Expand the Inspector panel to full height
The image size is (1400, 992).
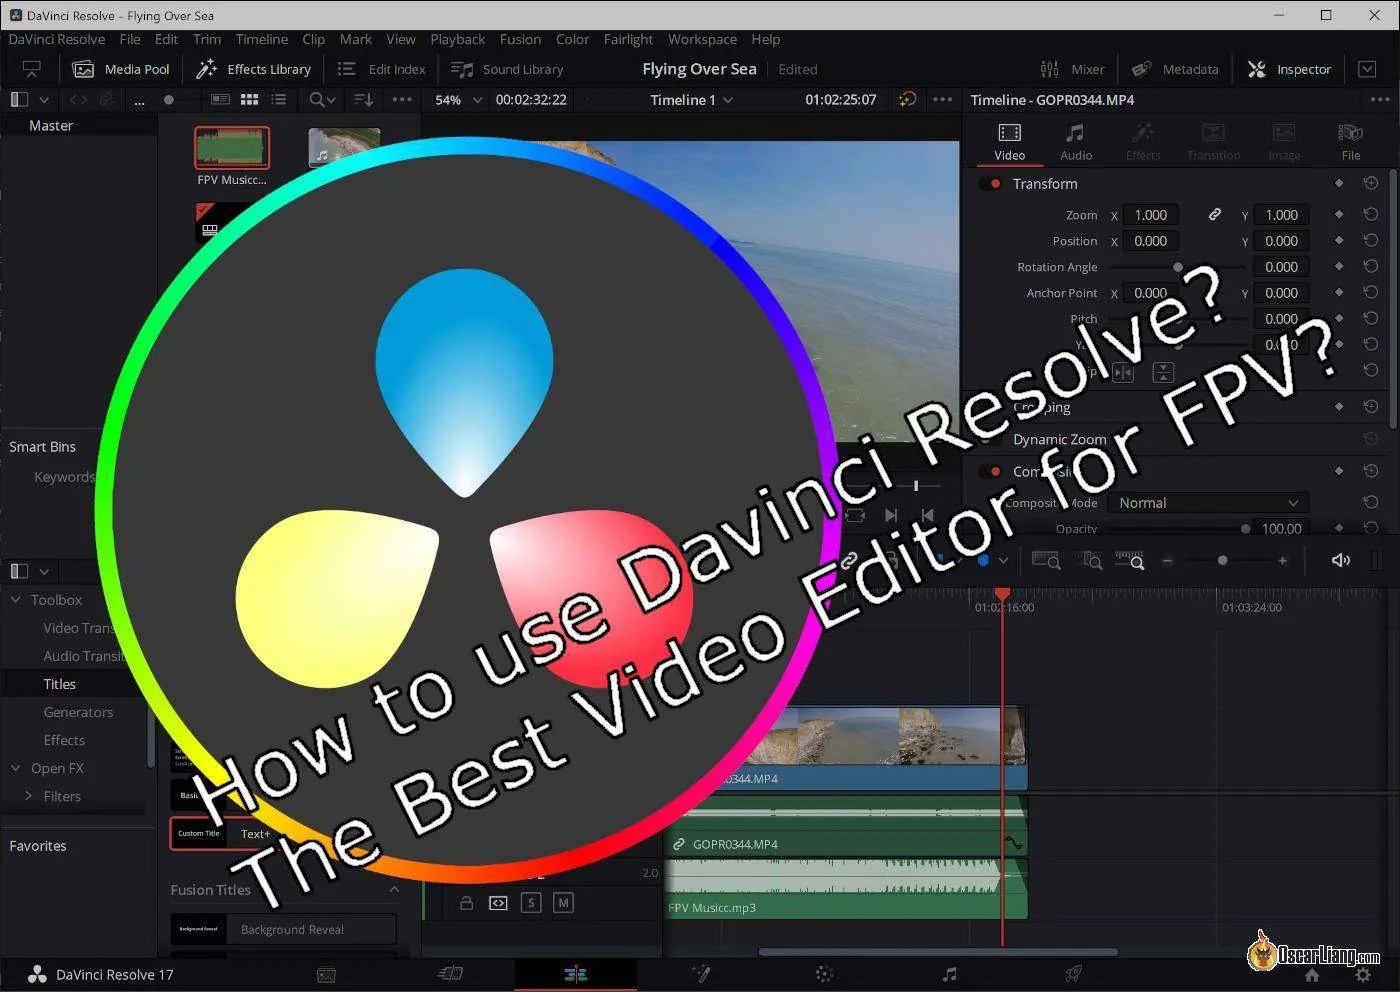(x=1367, y=69)
